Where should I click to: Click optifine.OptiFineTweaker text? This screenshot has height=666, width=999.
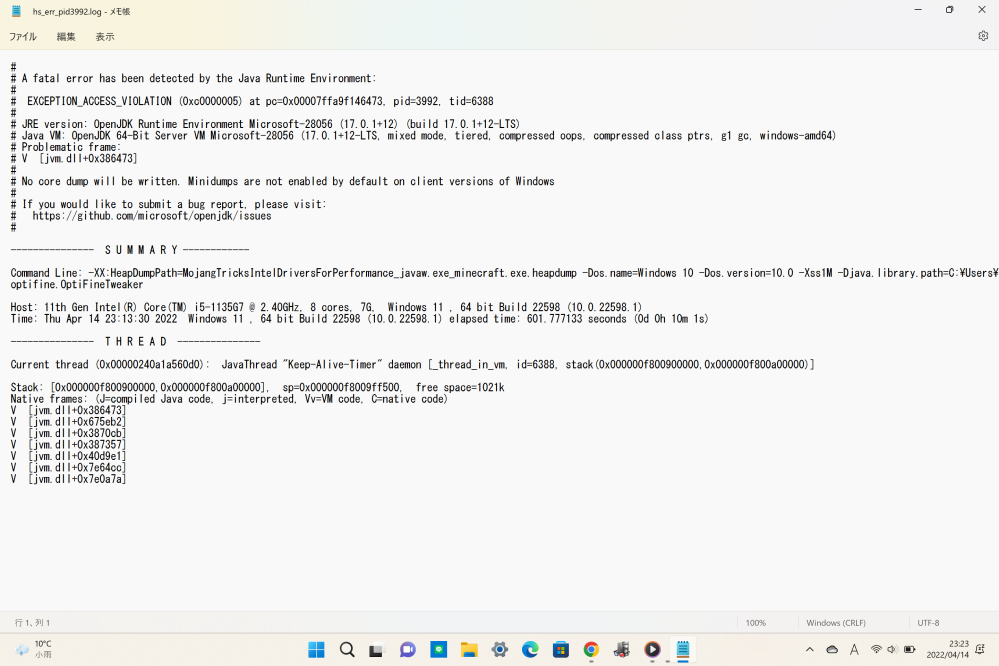(x=76, y=284)
